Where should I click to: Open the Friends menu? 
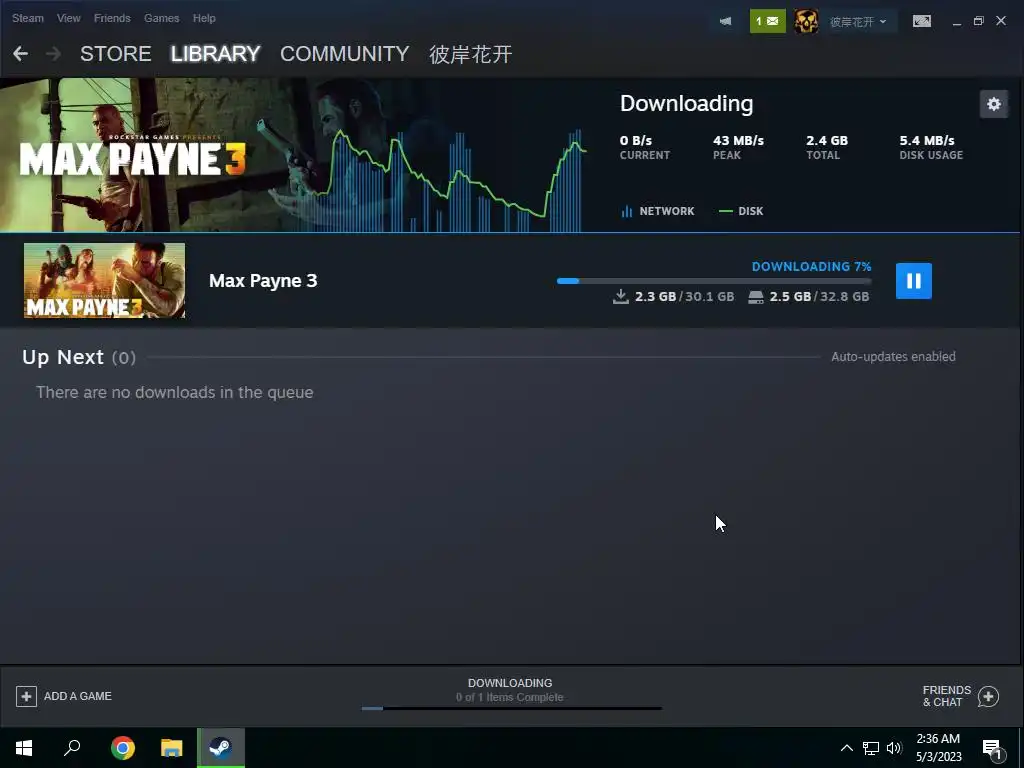112,18
